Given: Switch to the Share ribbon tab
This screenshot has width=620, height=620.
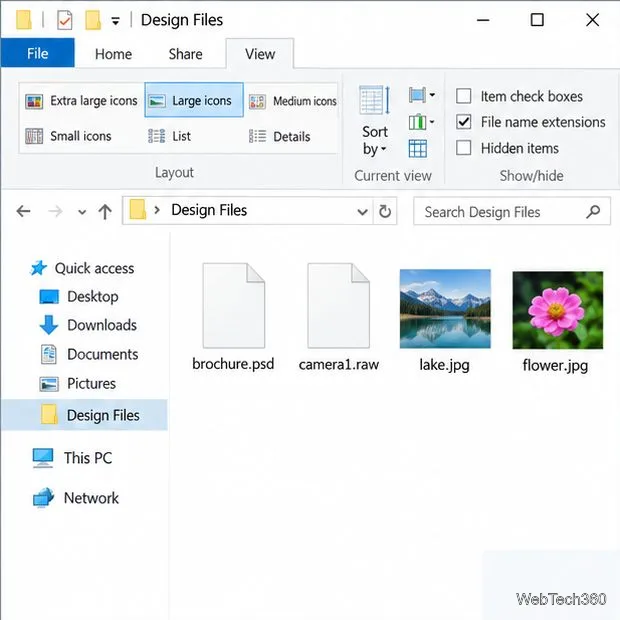Looking at the screenshot, I should (x=185, y=54).
